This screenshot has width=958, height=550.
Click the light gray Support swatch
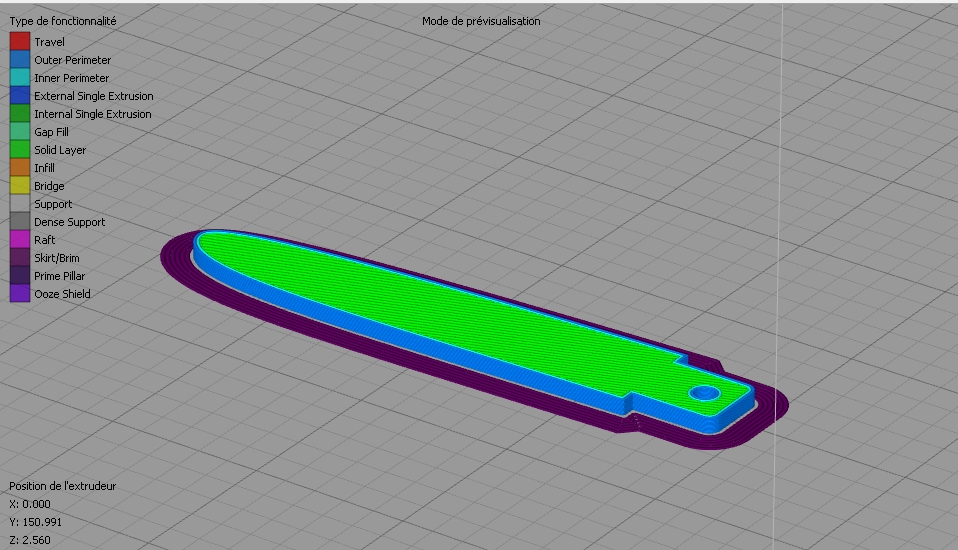(20, 204)
